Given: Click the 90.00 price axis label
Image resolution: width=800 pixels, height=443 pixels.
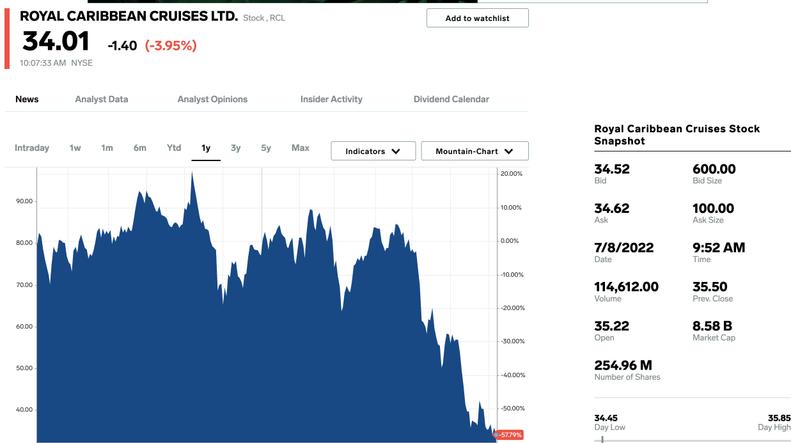Looking at the screenshot, I should [24, 201].
